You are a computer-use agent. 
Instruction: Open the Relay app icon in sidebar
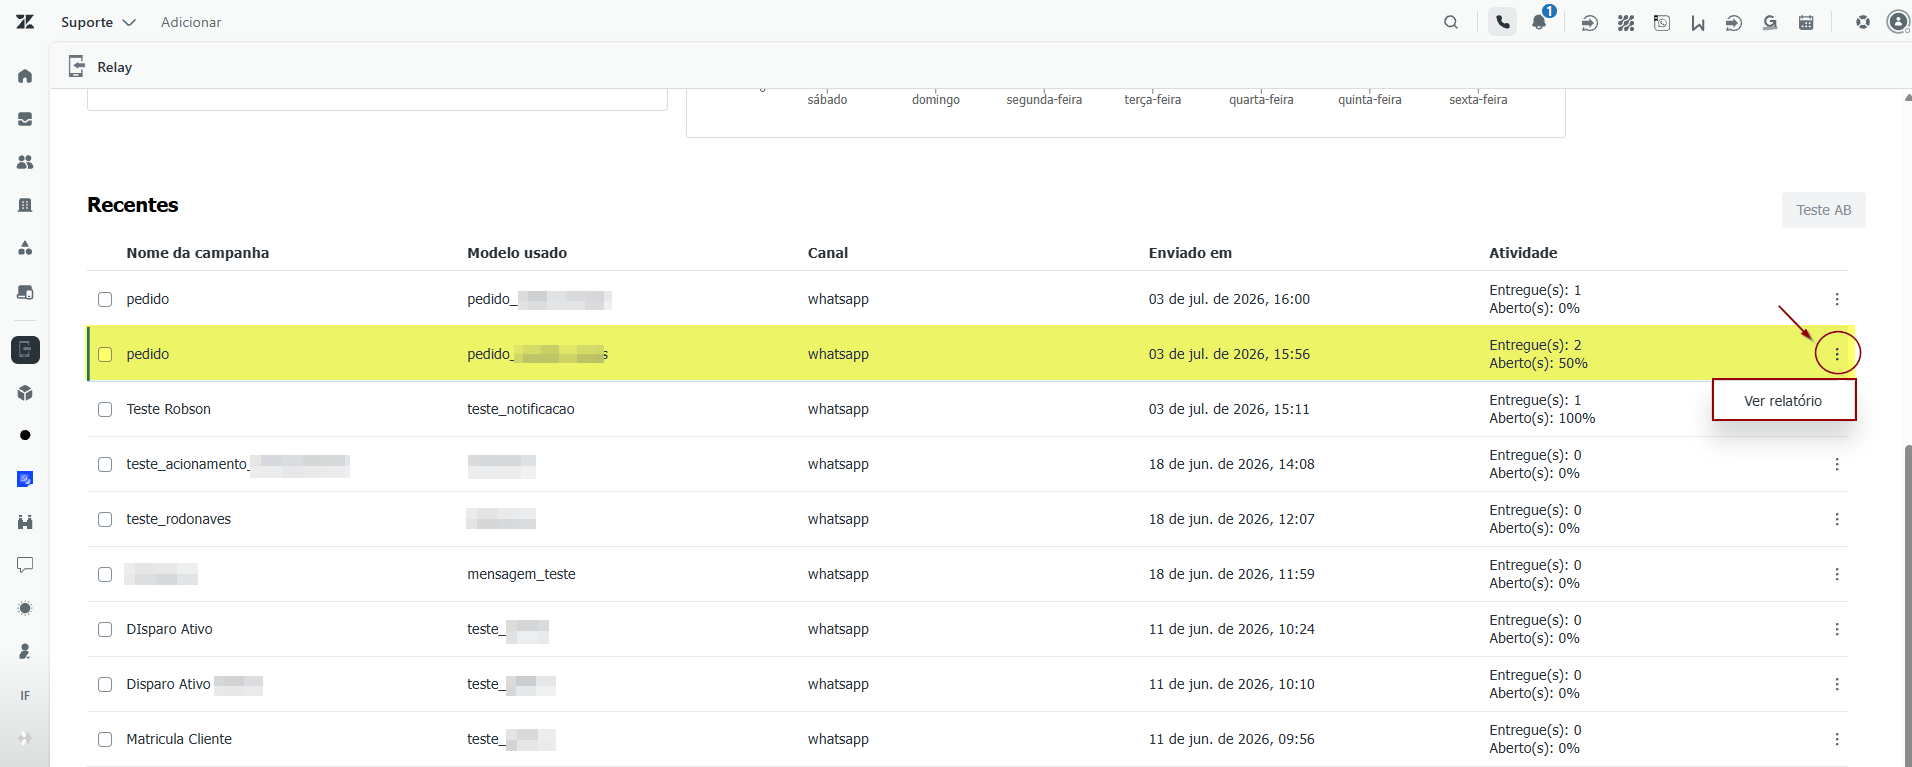pos(25,350)
